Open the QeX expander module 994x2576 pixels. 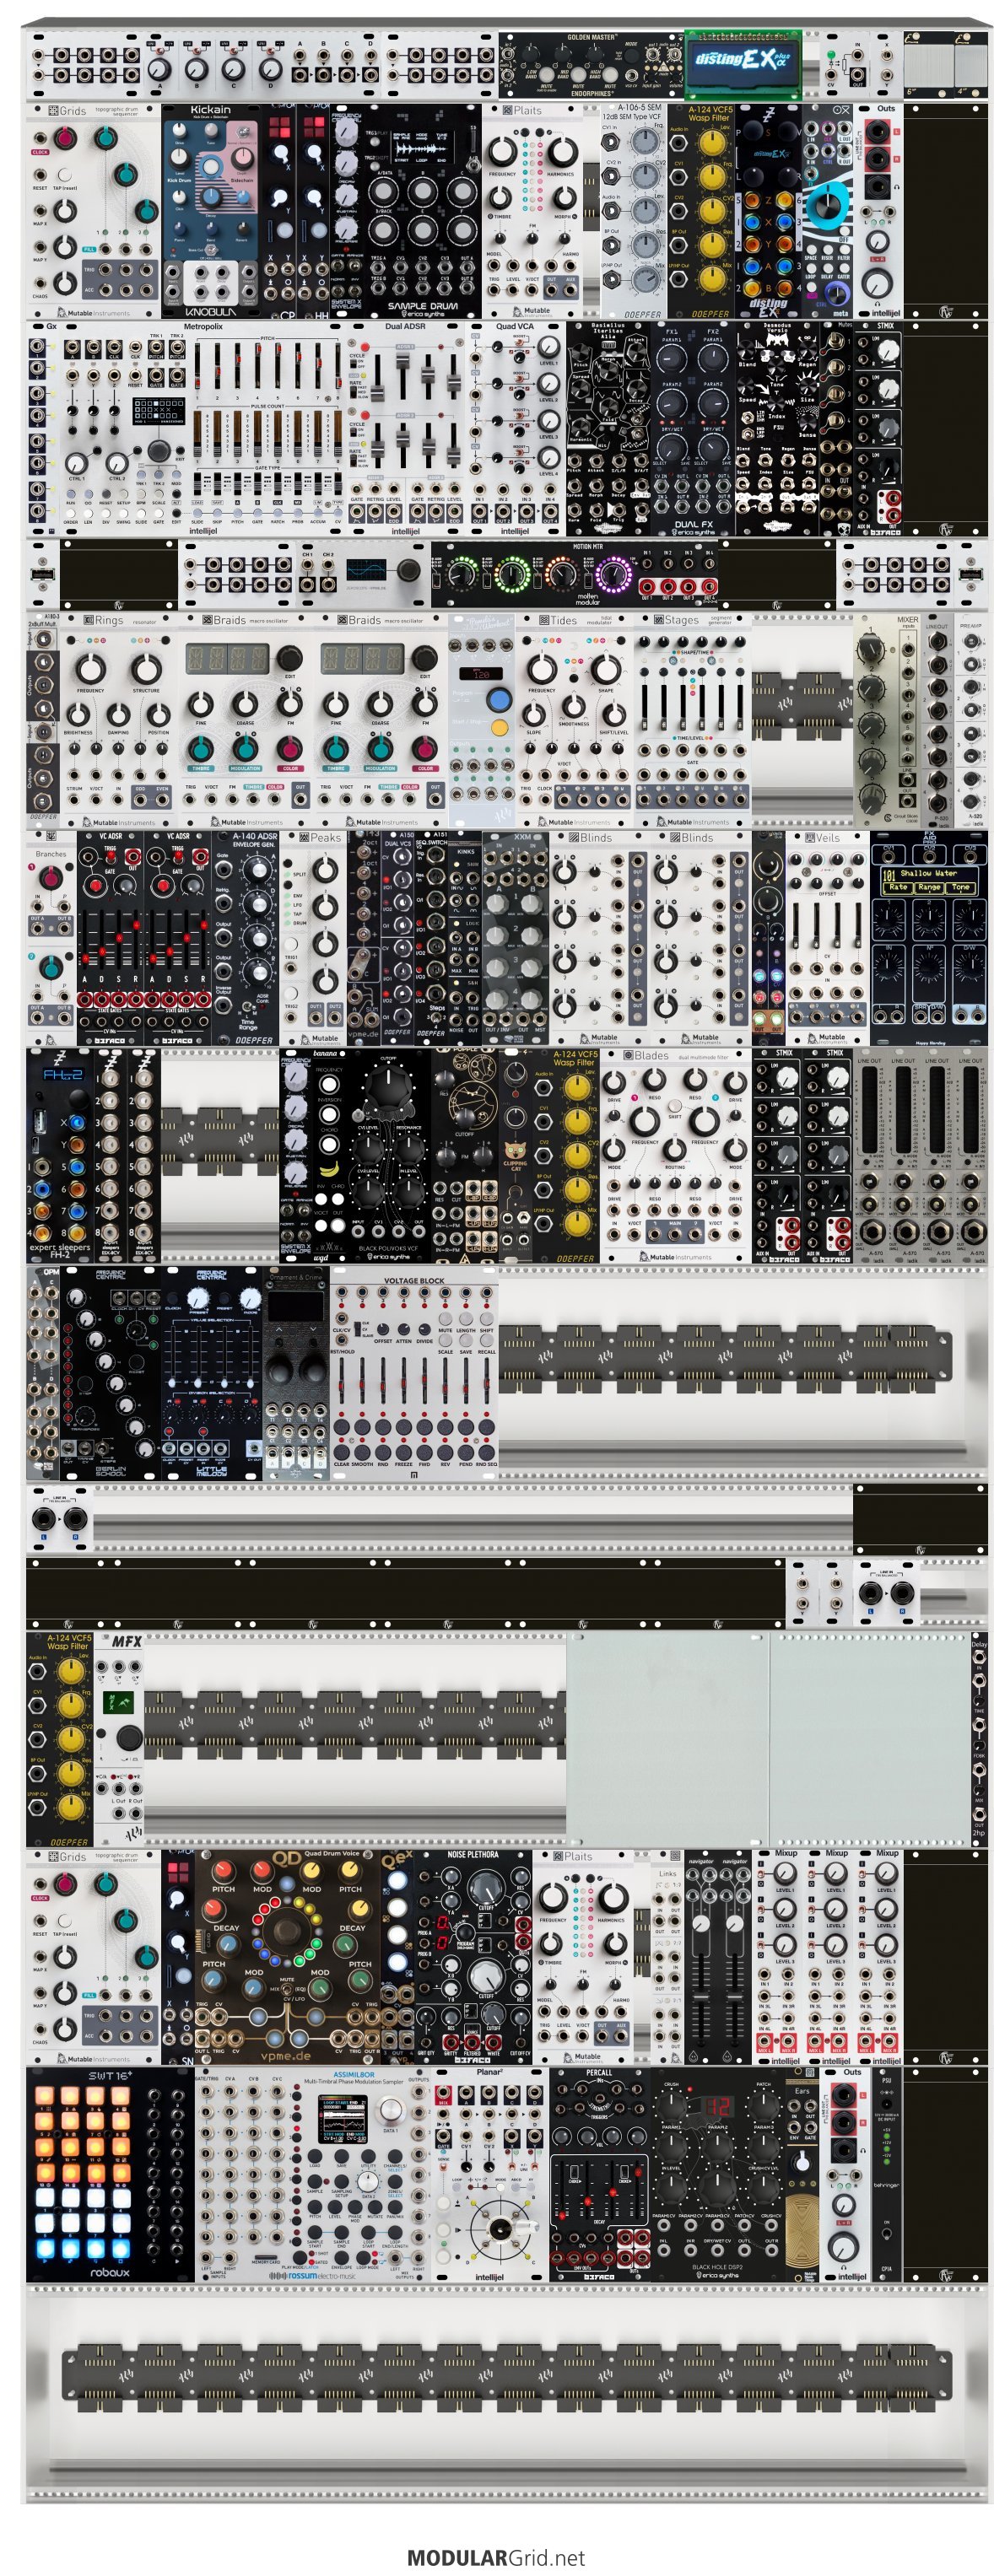pos(397,1955)
